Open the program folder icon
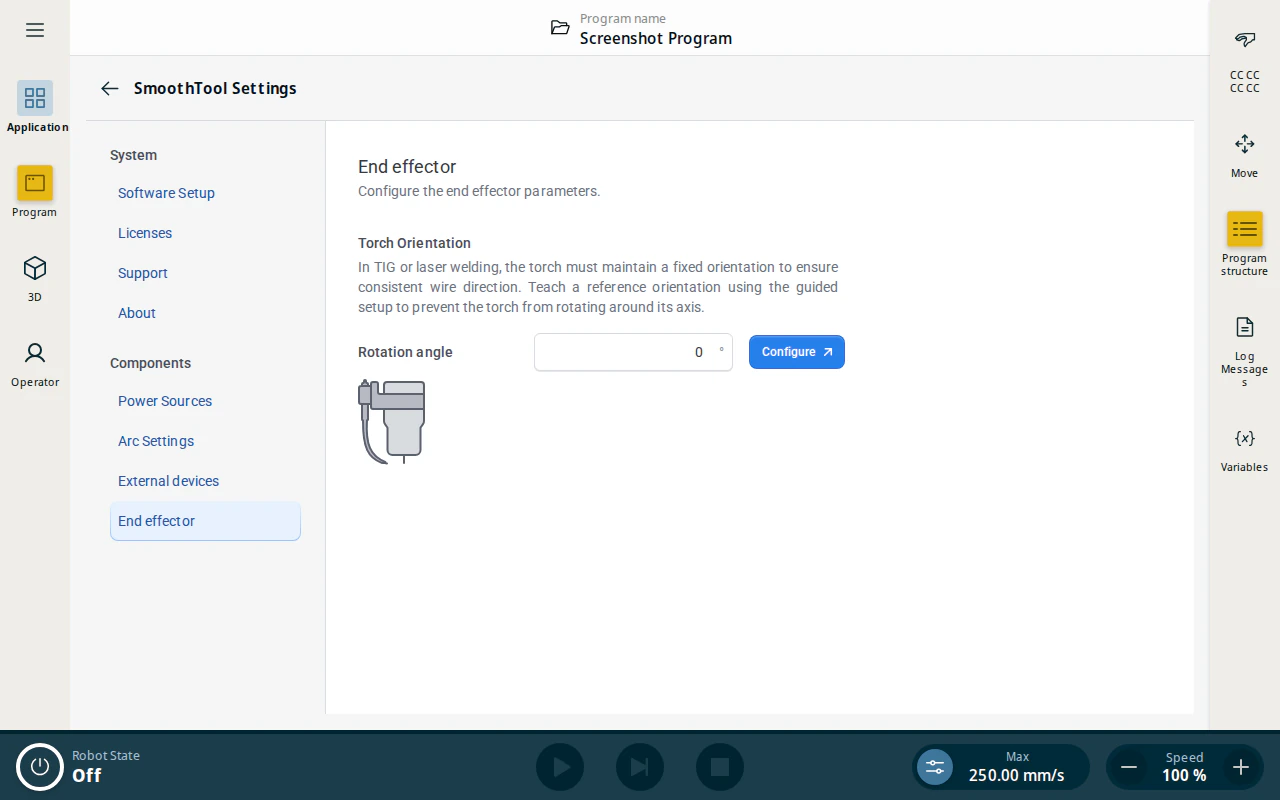This screenshot has height=800, width=1280. (x=560, y=28)
